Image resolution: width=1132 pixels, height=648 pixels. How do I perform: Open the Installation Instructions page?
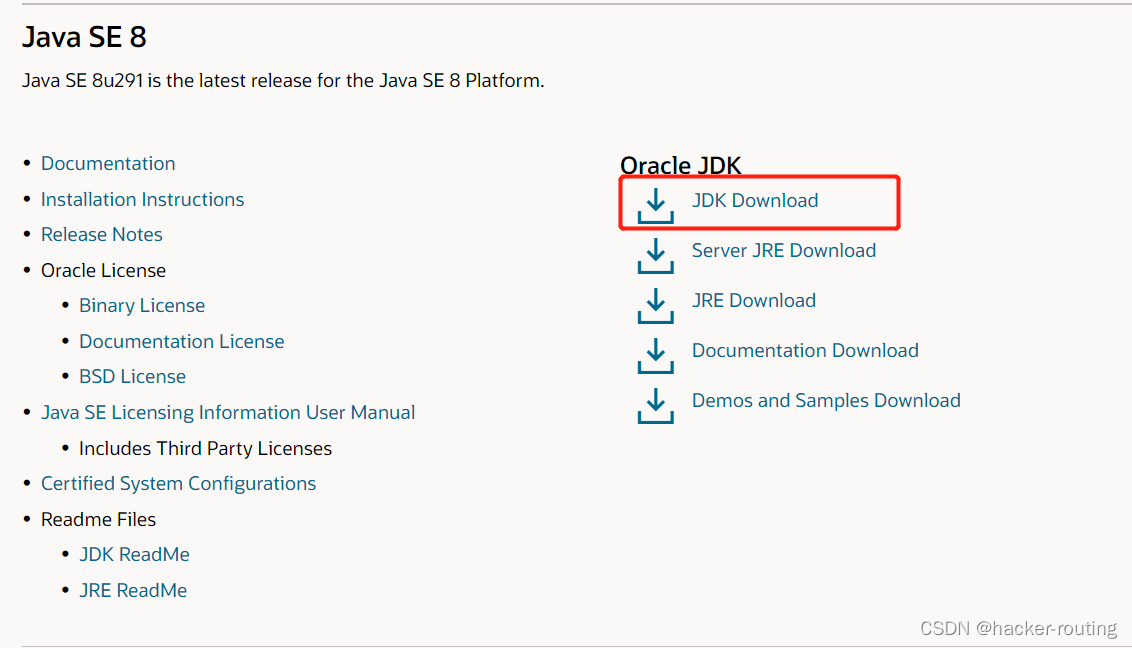pyautogui.click(x=142, y=199)
